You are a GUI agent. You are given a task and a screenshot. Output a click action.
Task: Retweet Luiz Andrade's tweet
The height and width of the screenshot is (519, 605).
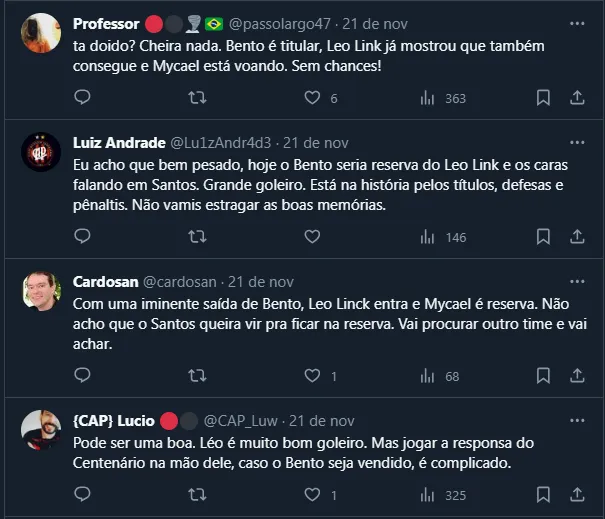(x=198, y=237)
